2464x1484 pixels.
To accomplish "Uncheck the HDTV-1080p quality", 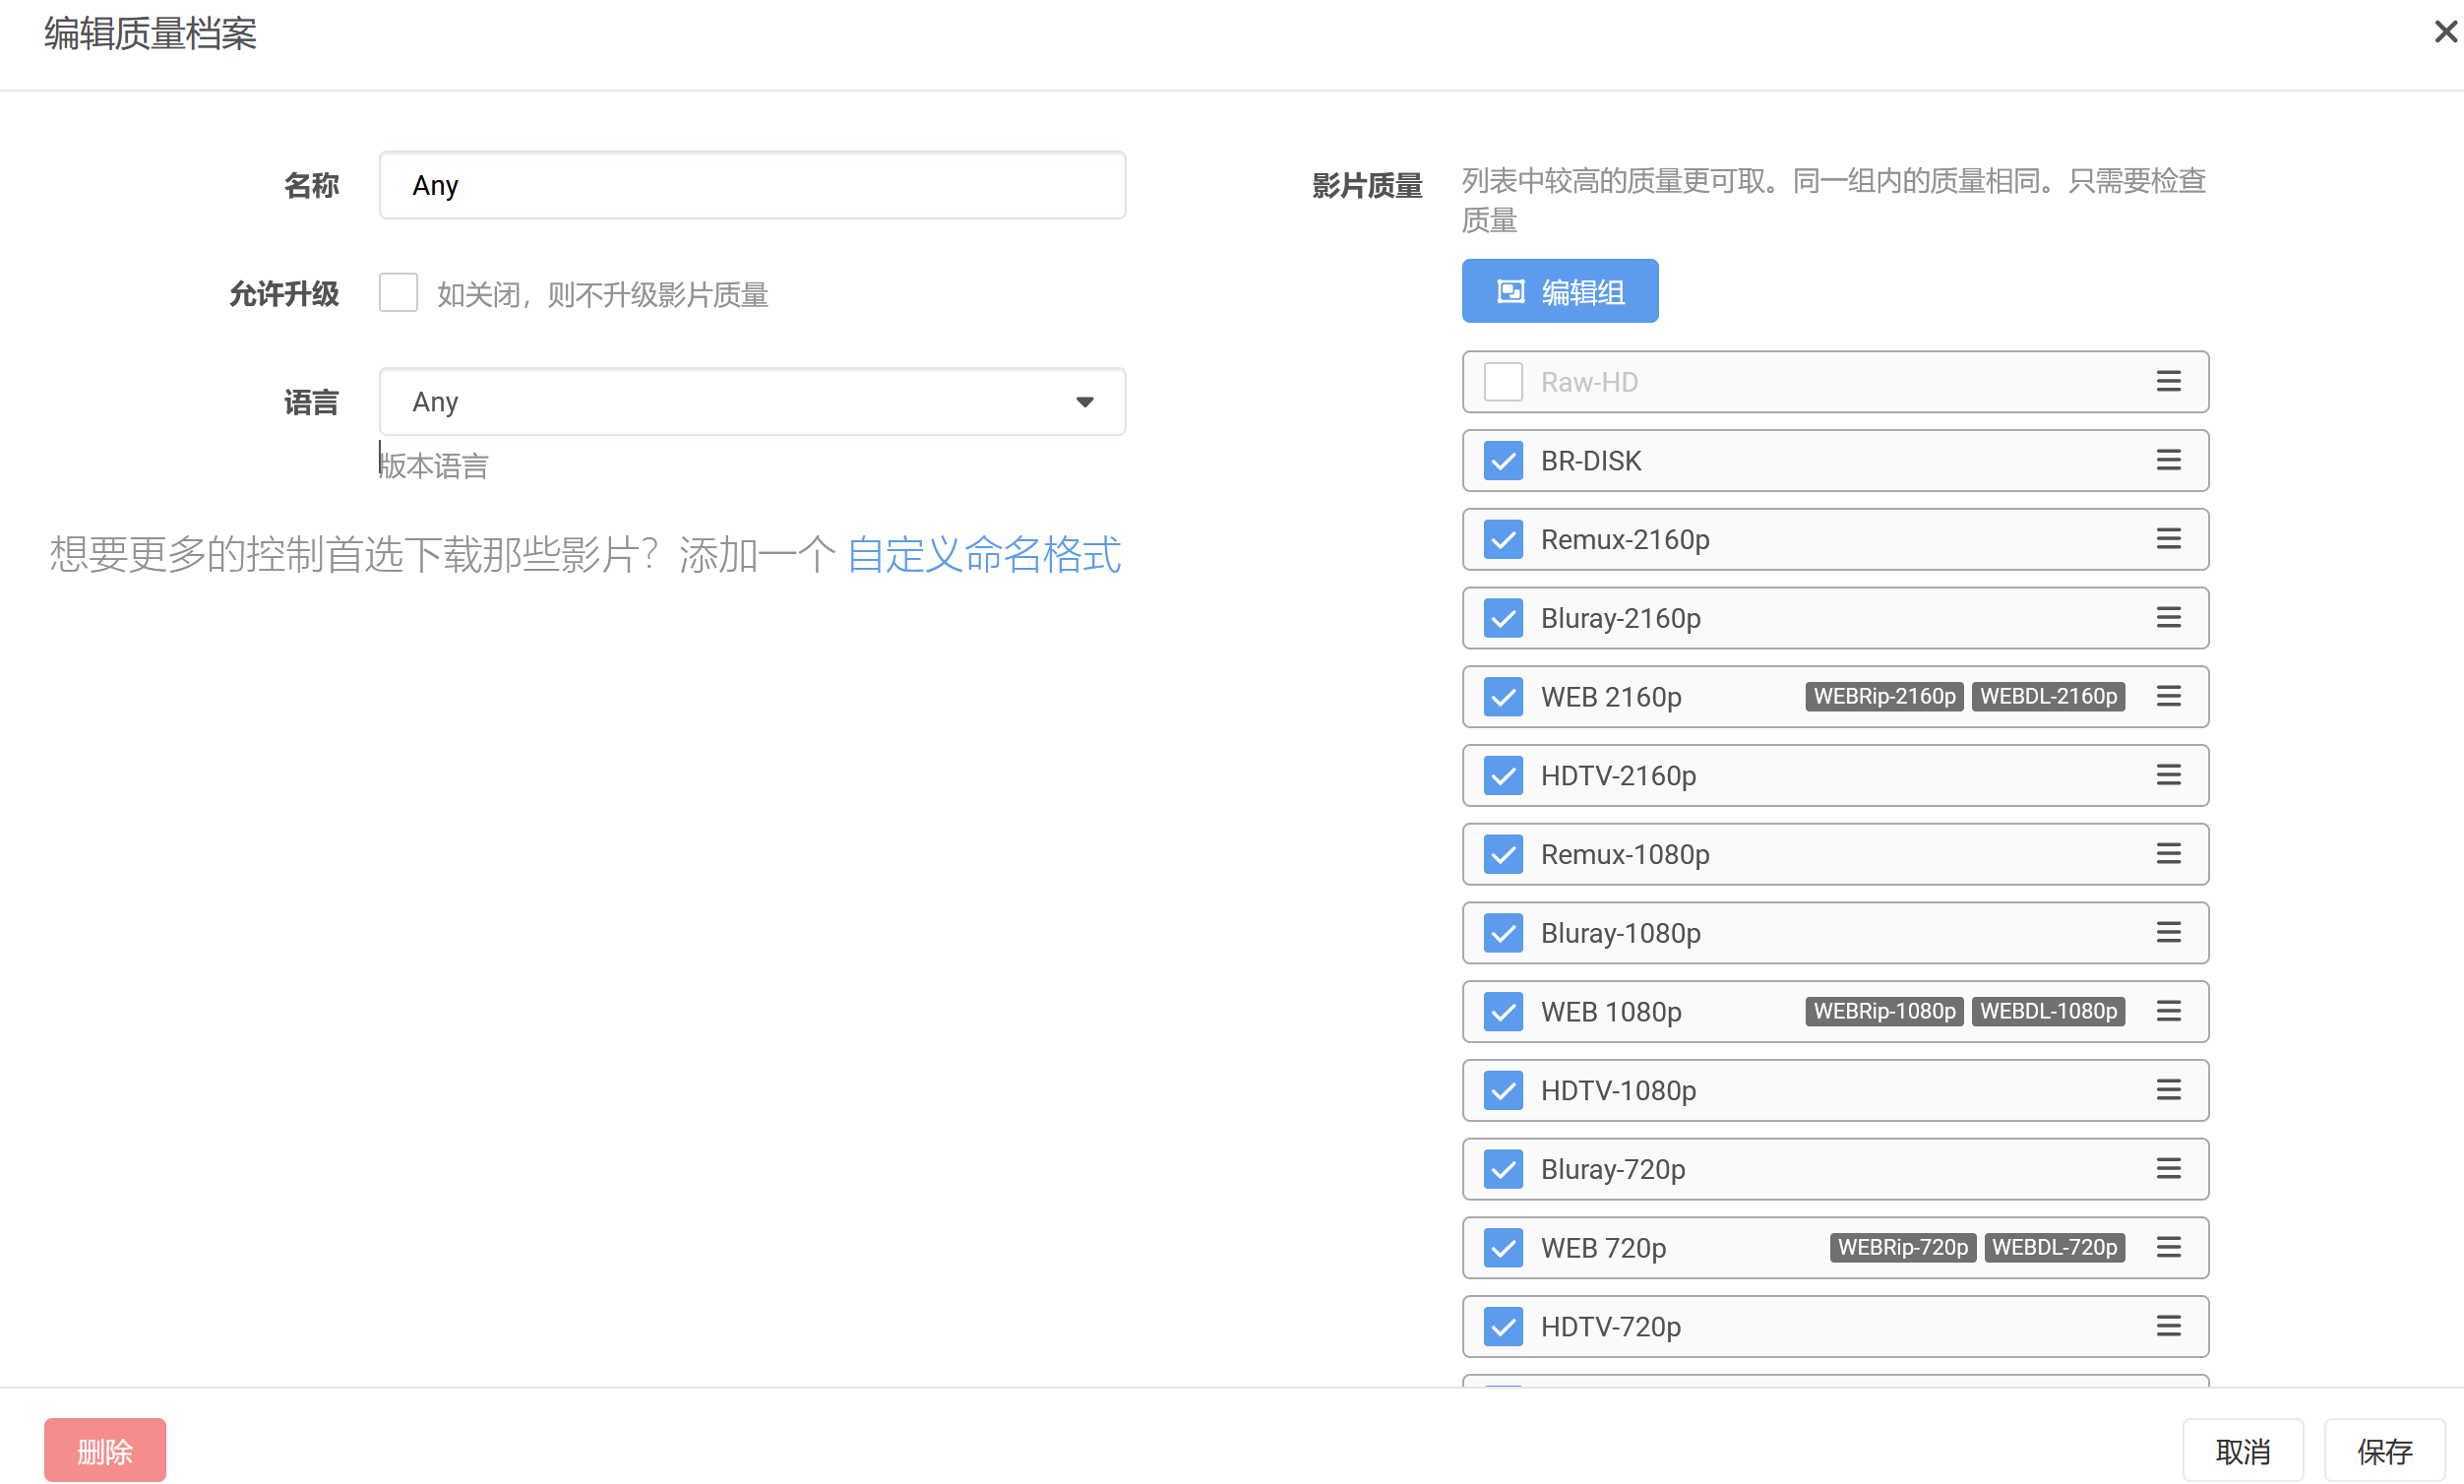I will (x=1503, y=1091).
